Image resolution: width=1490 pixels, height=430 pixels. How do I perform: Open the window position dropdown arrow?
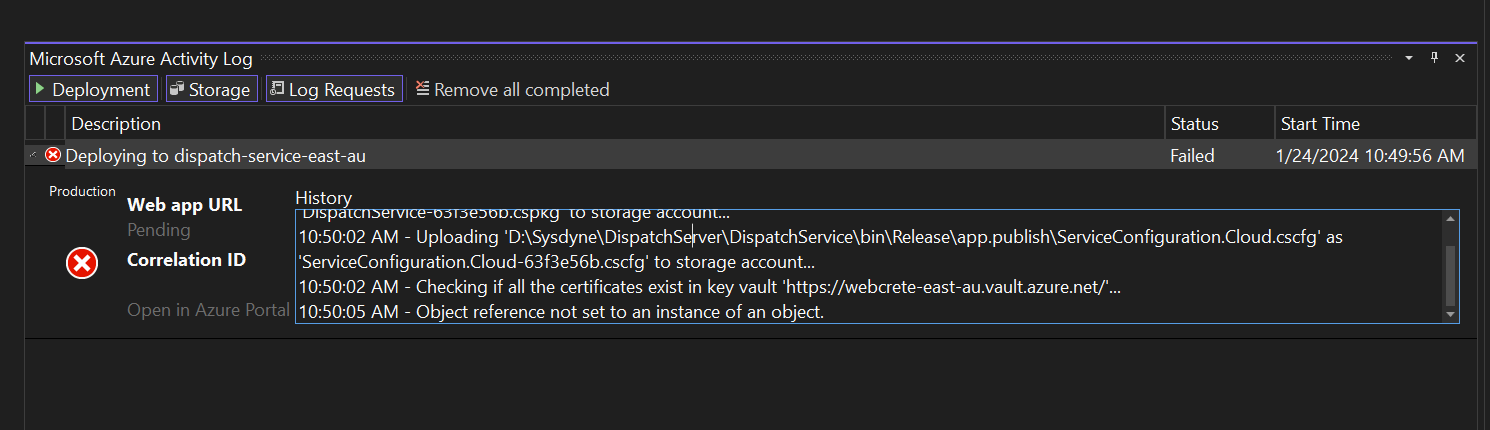click(1409, 59)
